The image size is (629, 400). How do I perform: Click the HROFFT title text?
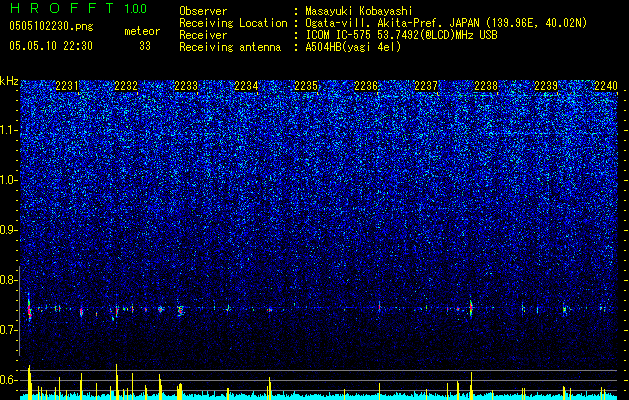click(62, 8)
